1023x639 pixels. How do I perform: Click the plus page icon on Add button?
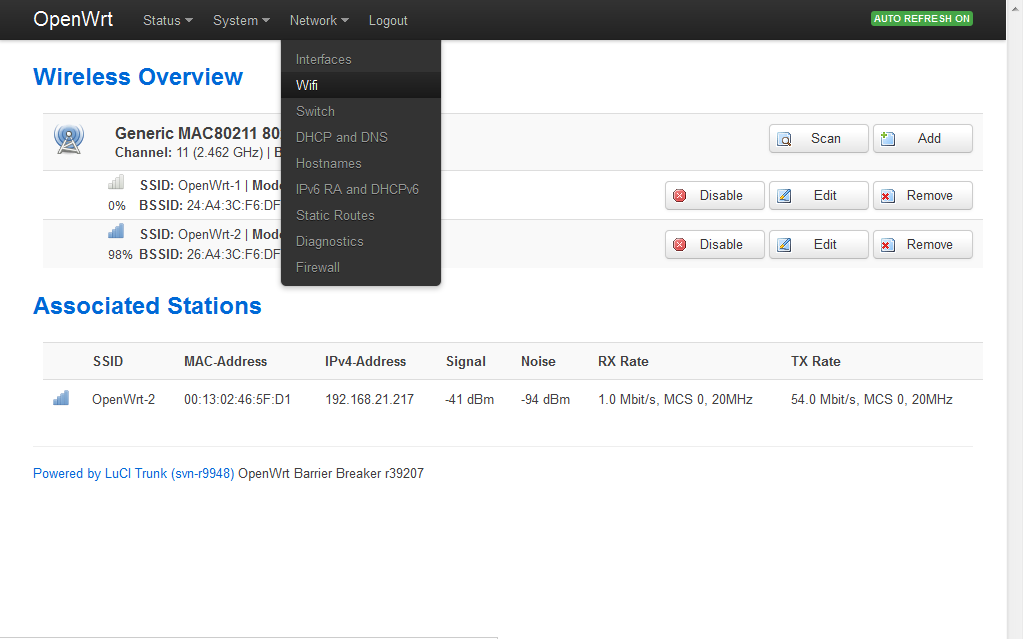click(x=888, y=138)
